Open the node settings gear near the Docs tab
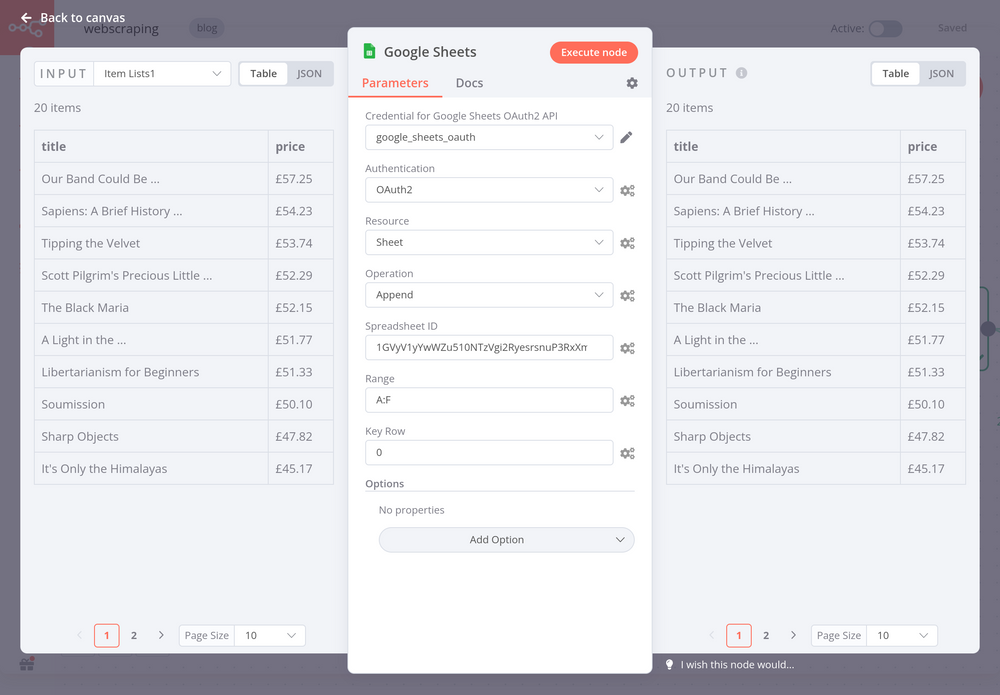1000x695 pixels. [x=632, y=83]
